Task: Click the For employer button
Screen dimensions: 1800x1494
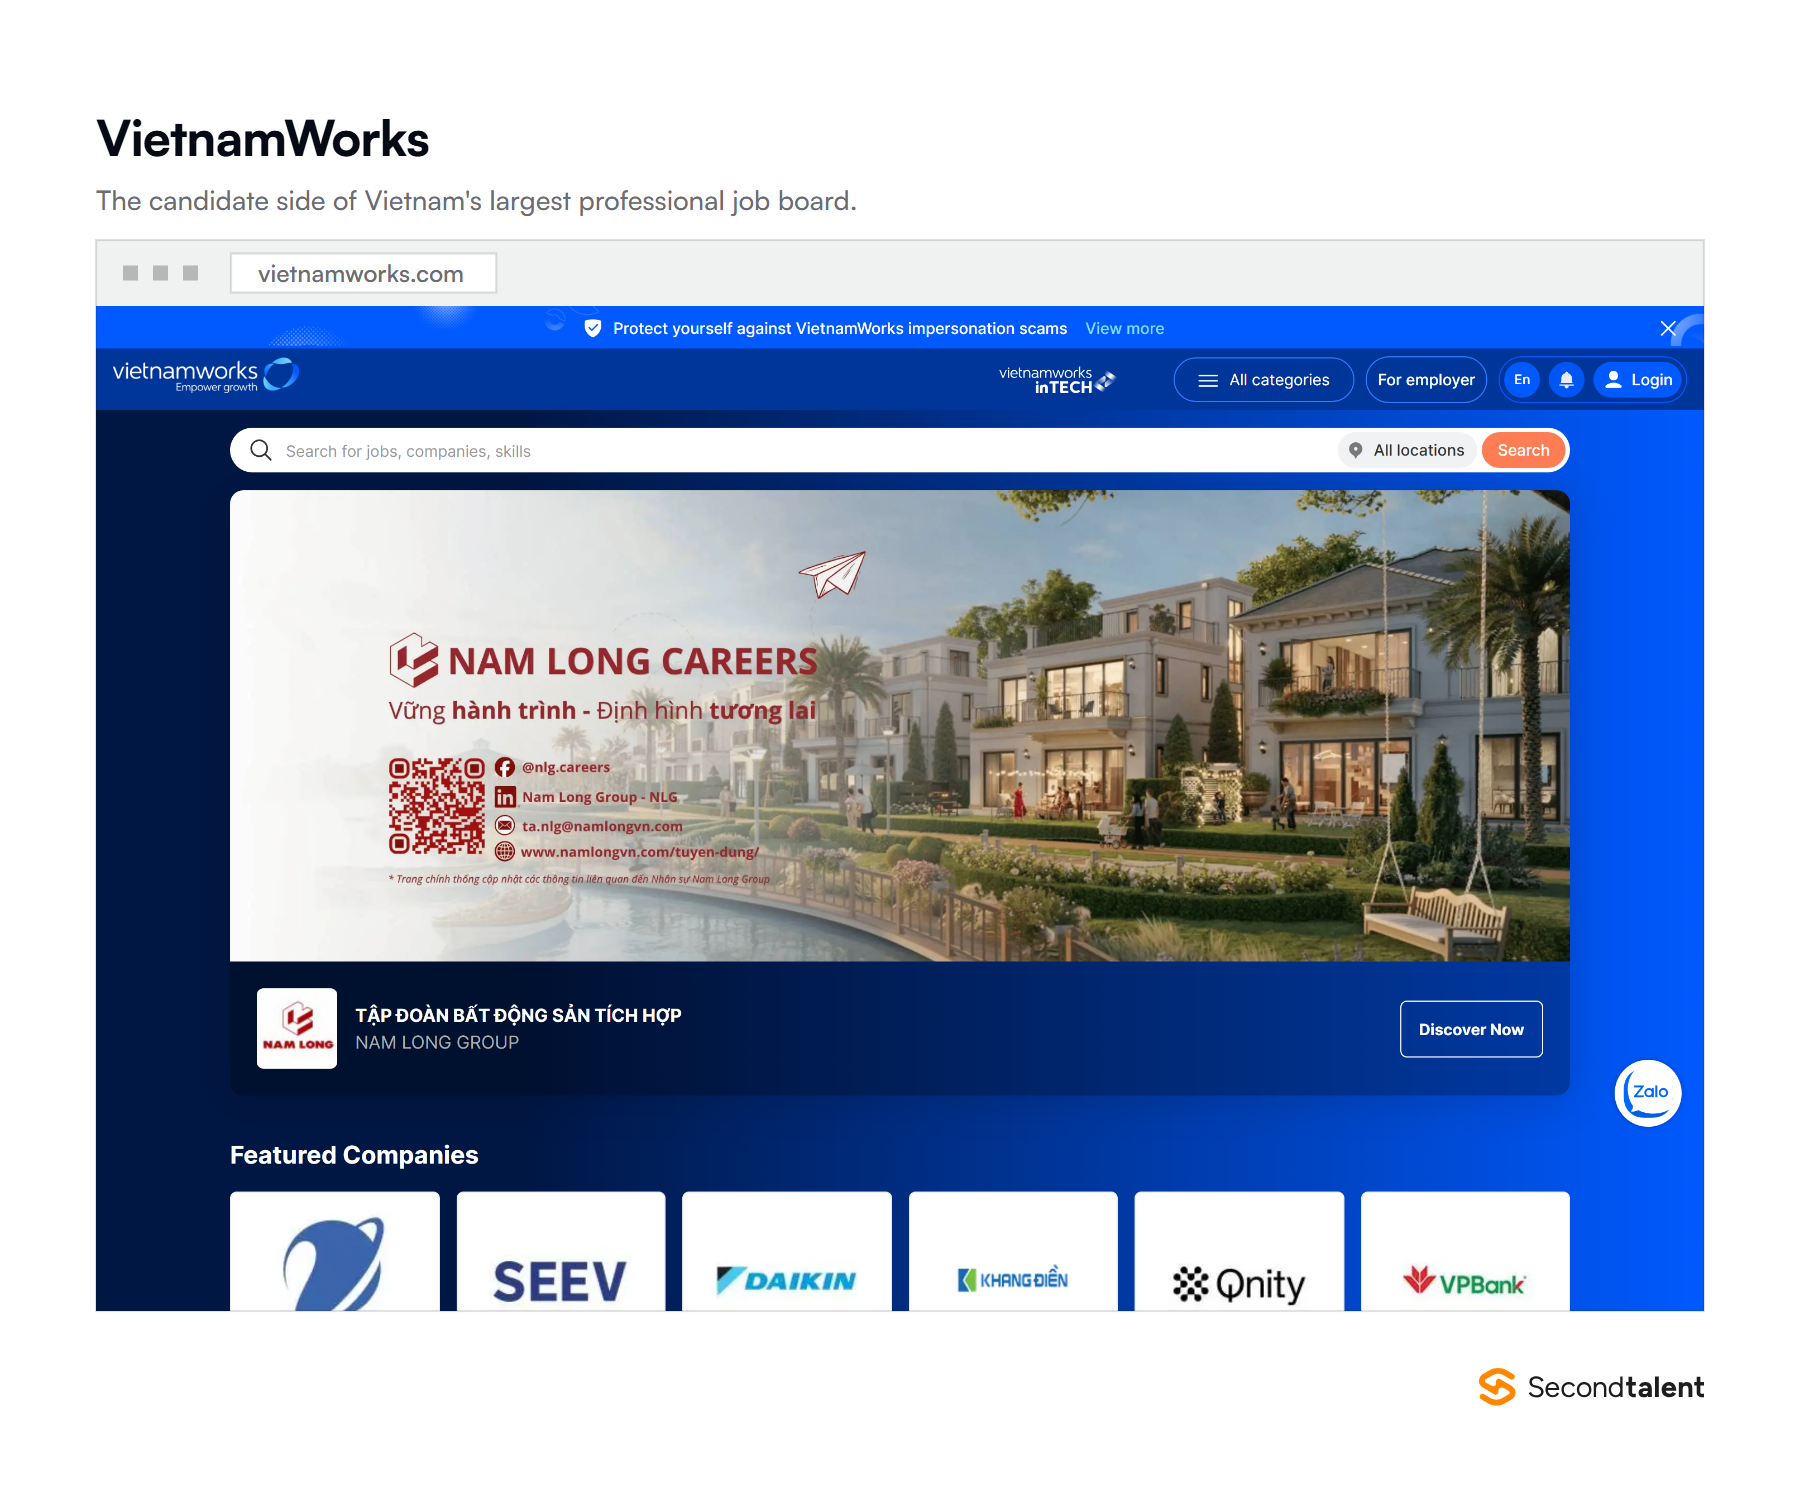Action: point(1426,380)
